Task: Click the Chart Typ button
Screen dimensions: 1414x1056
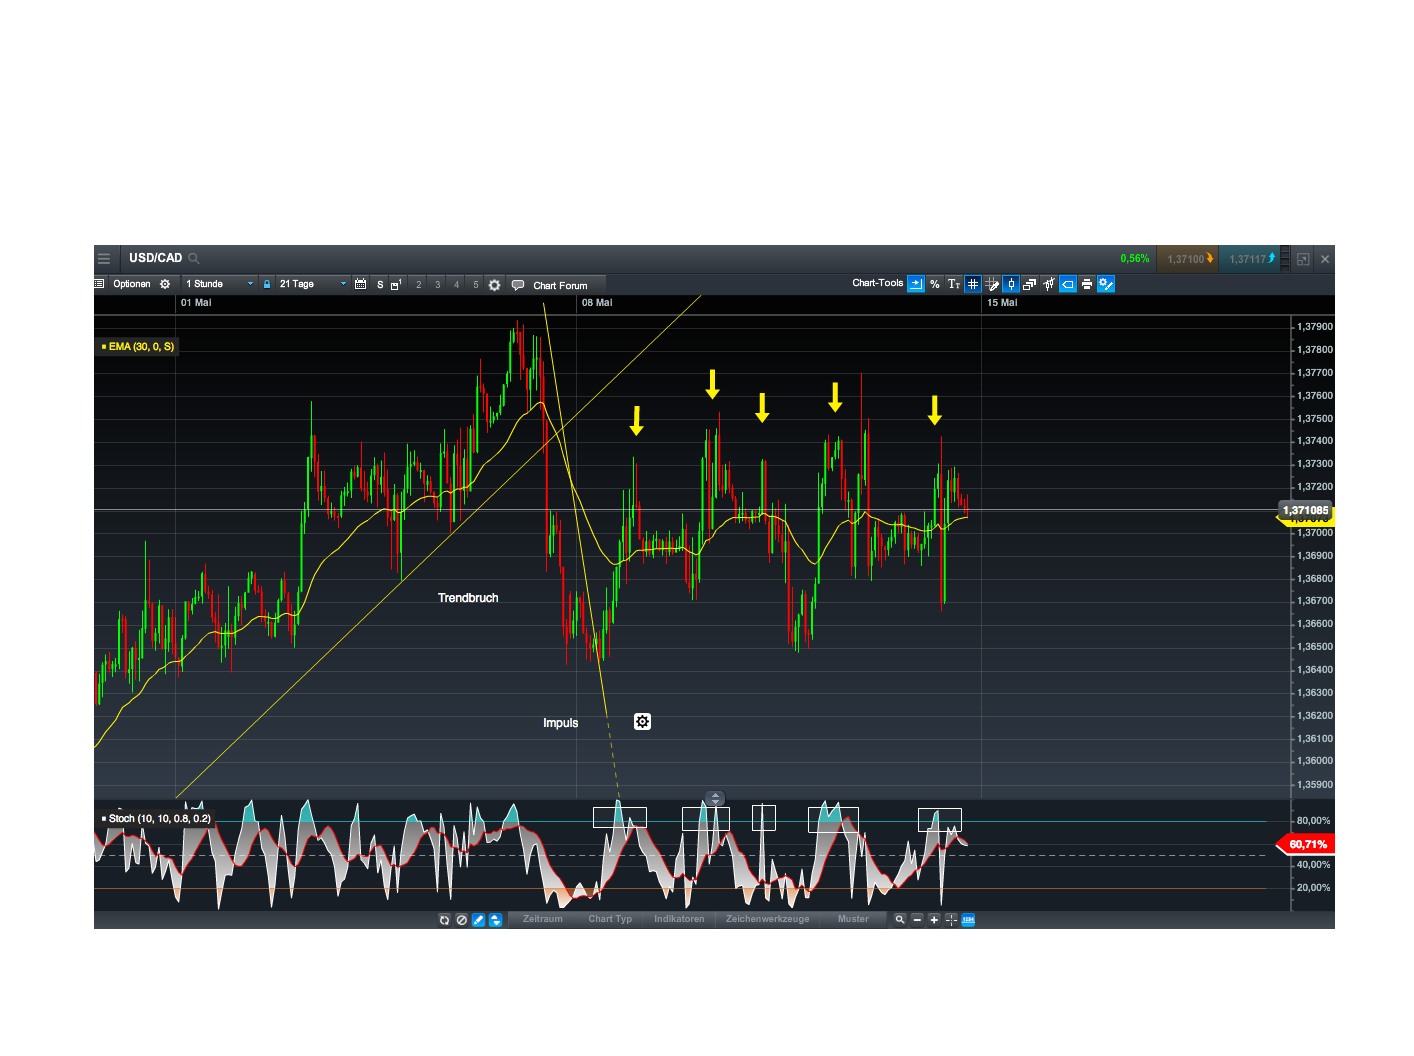Action: 610,918
